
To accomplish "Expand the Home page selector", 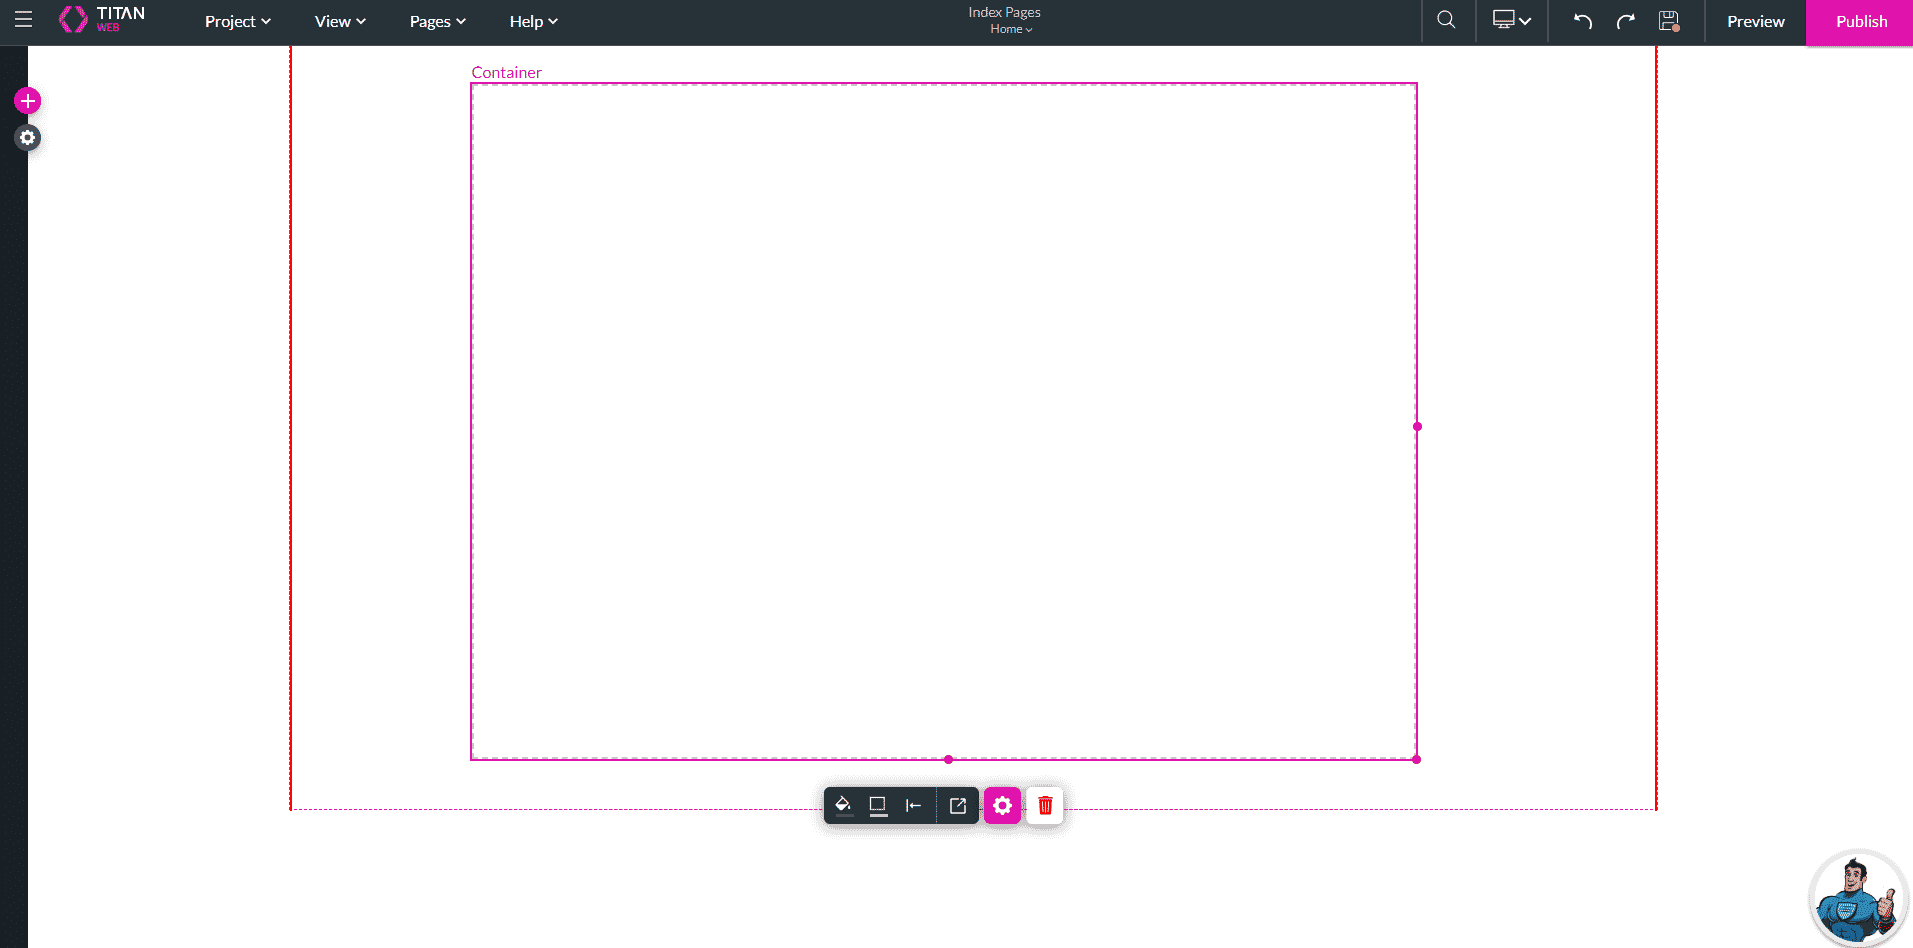I will [1011, 30].
